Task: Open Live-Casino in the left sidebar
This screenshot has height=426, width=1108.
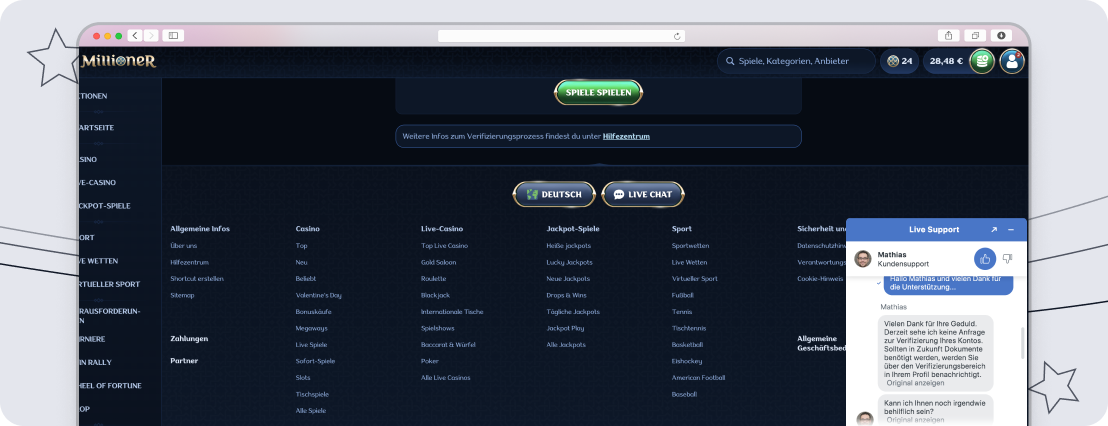Action: tap(98, 182)
